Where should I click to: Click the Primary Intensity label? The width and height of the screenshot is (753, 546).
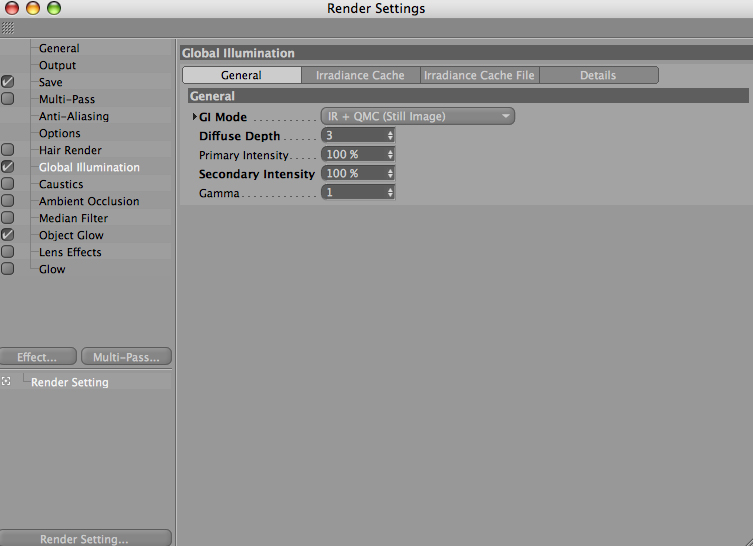(243, 155)
